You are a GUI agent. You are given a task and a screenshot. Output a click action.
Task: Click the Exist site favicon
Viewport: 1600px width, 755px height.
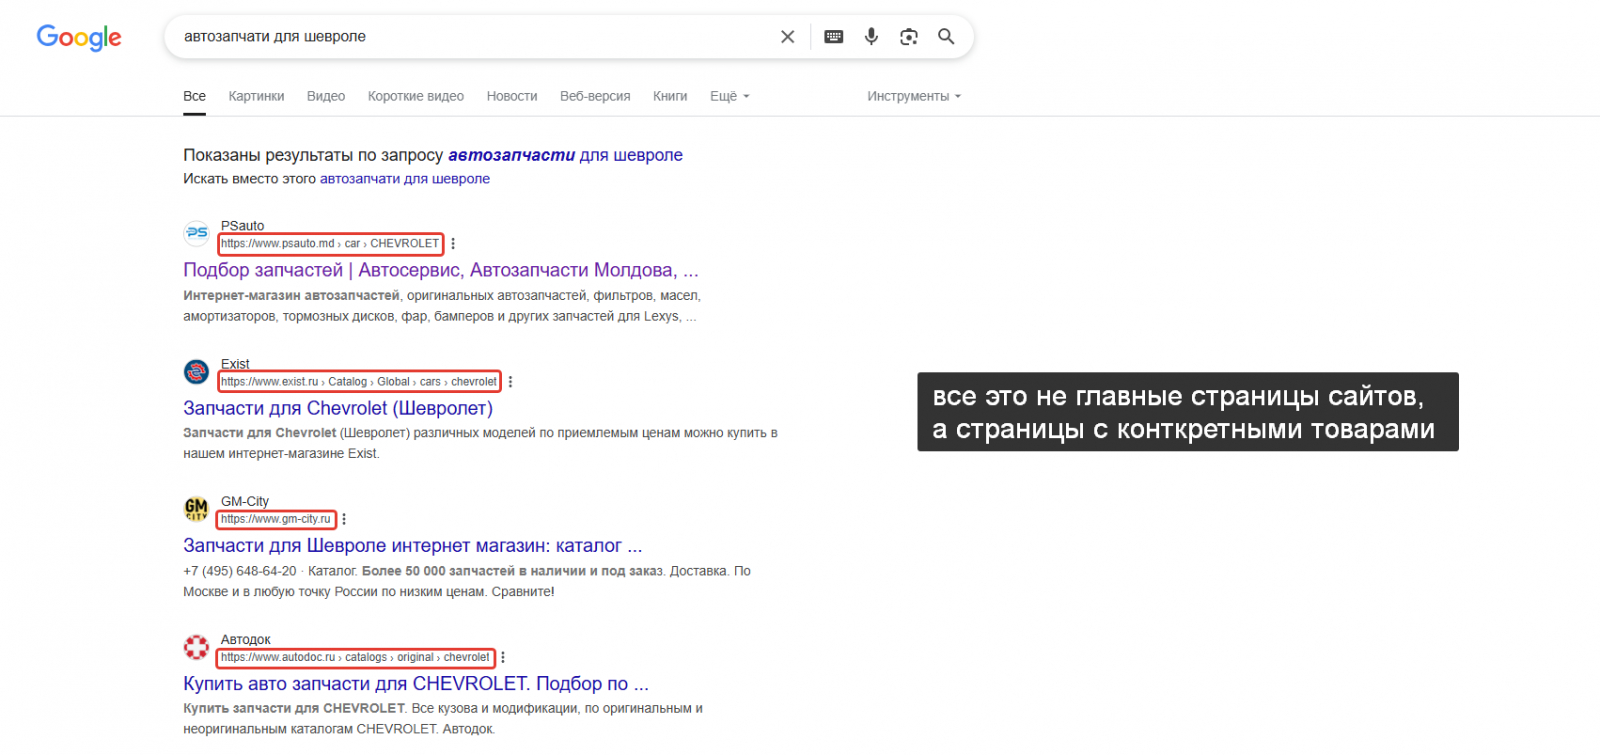(x=197, y=372)
